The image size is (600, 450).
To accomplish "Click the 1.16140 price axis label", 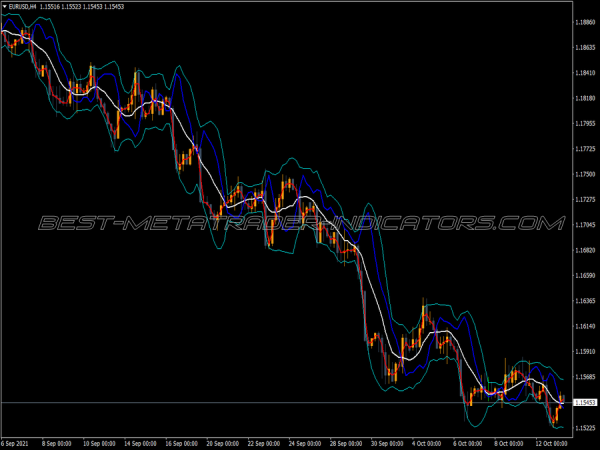I will coord(585,326).
